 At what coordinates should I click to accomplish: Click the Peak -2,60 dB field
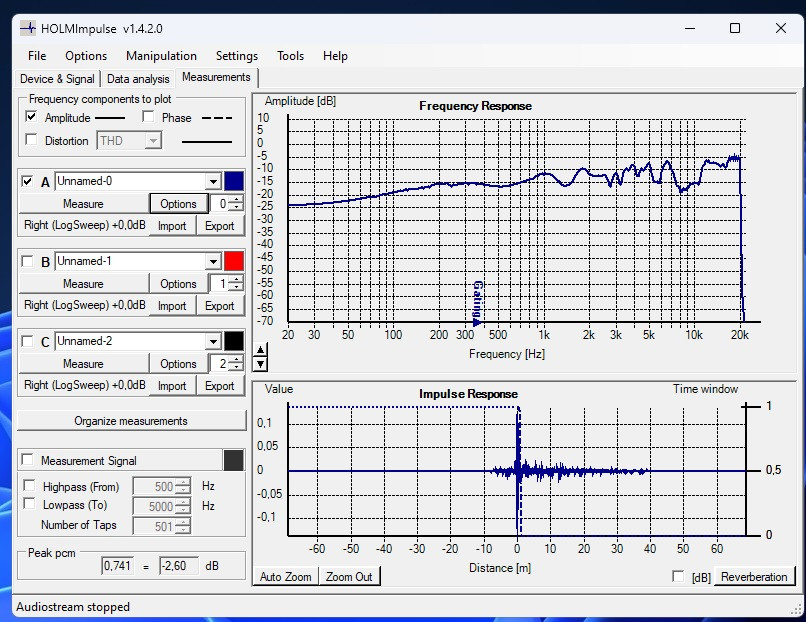pos(178,566)
